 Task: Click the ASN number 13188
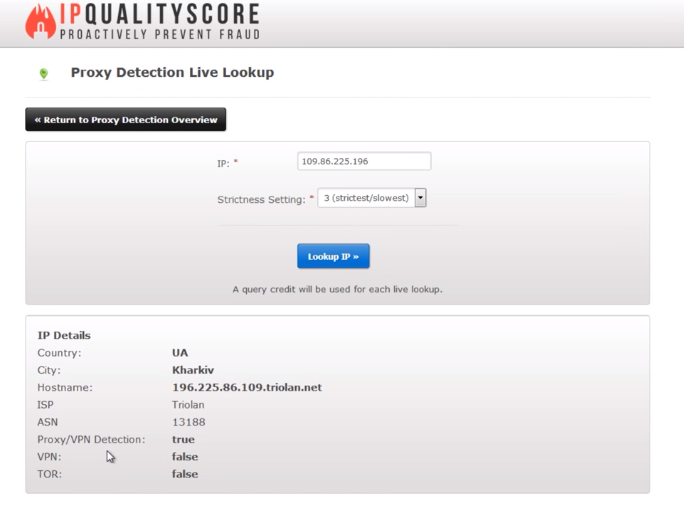188,422
